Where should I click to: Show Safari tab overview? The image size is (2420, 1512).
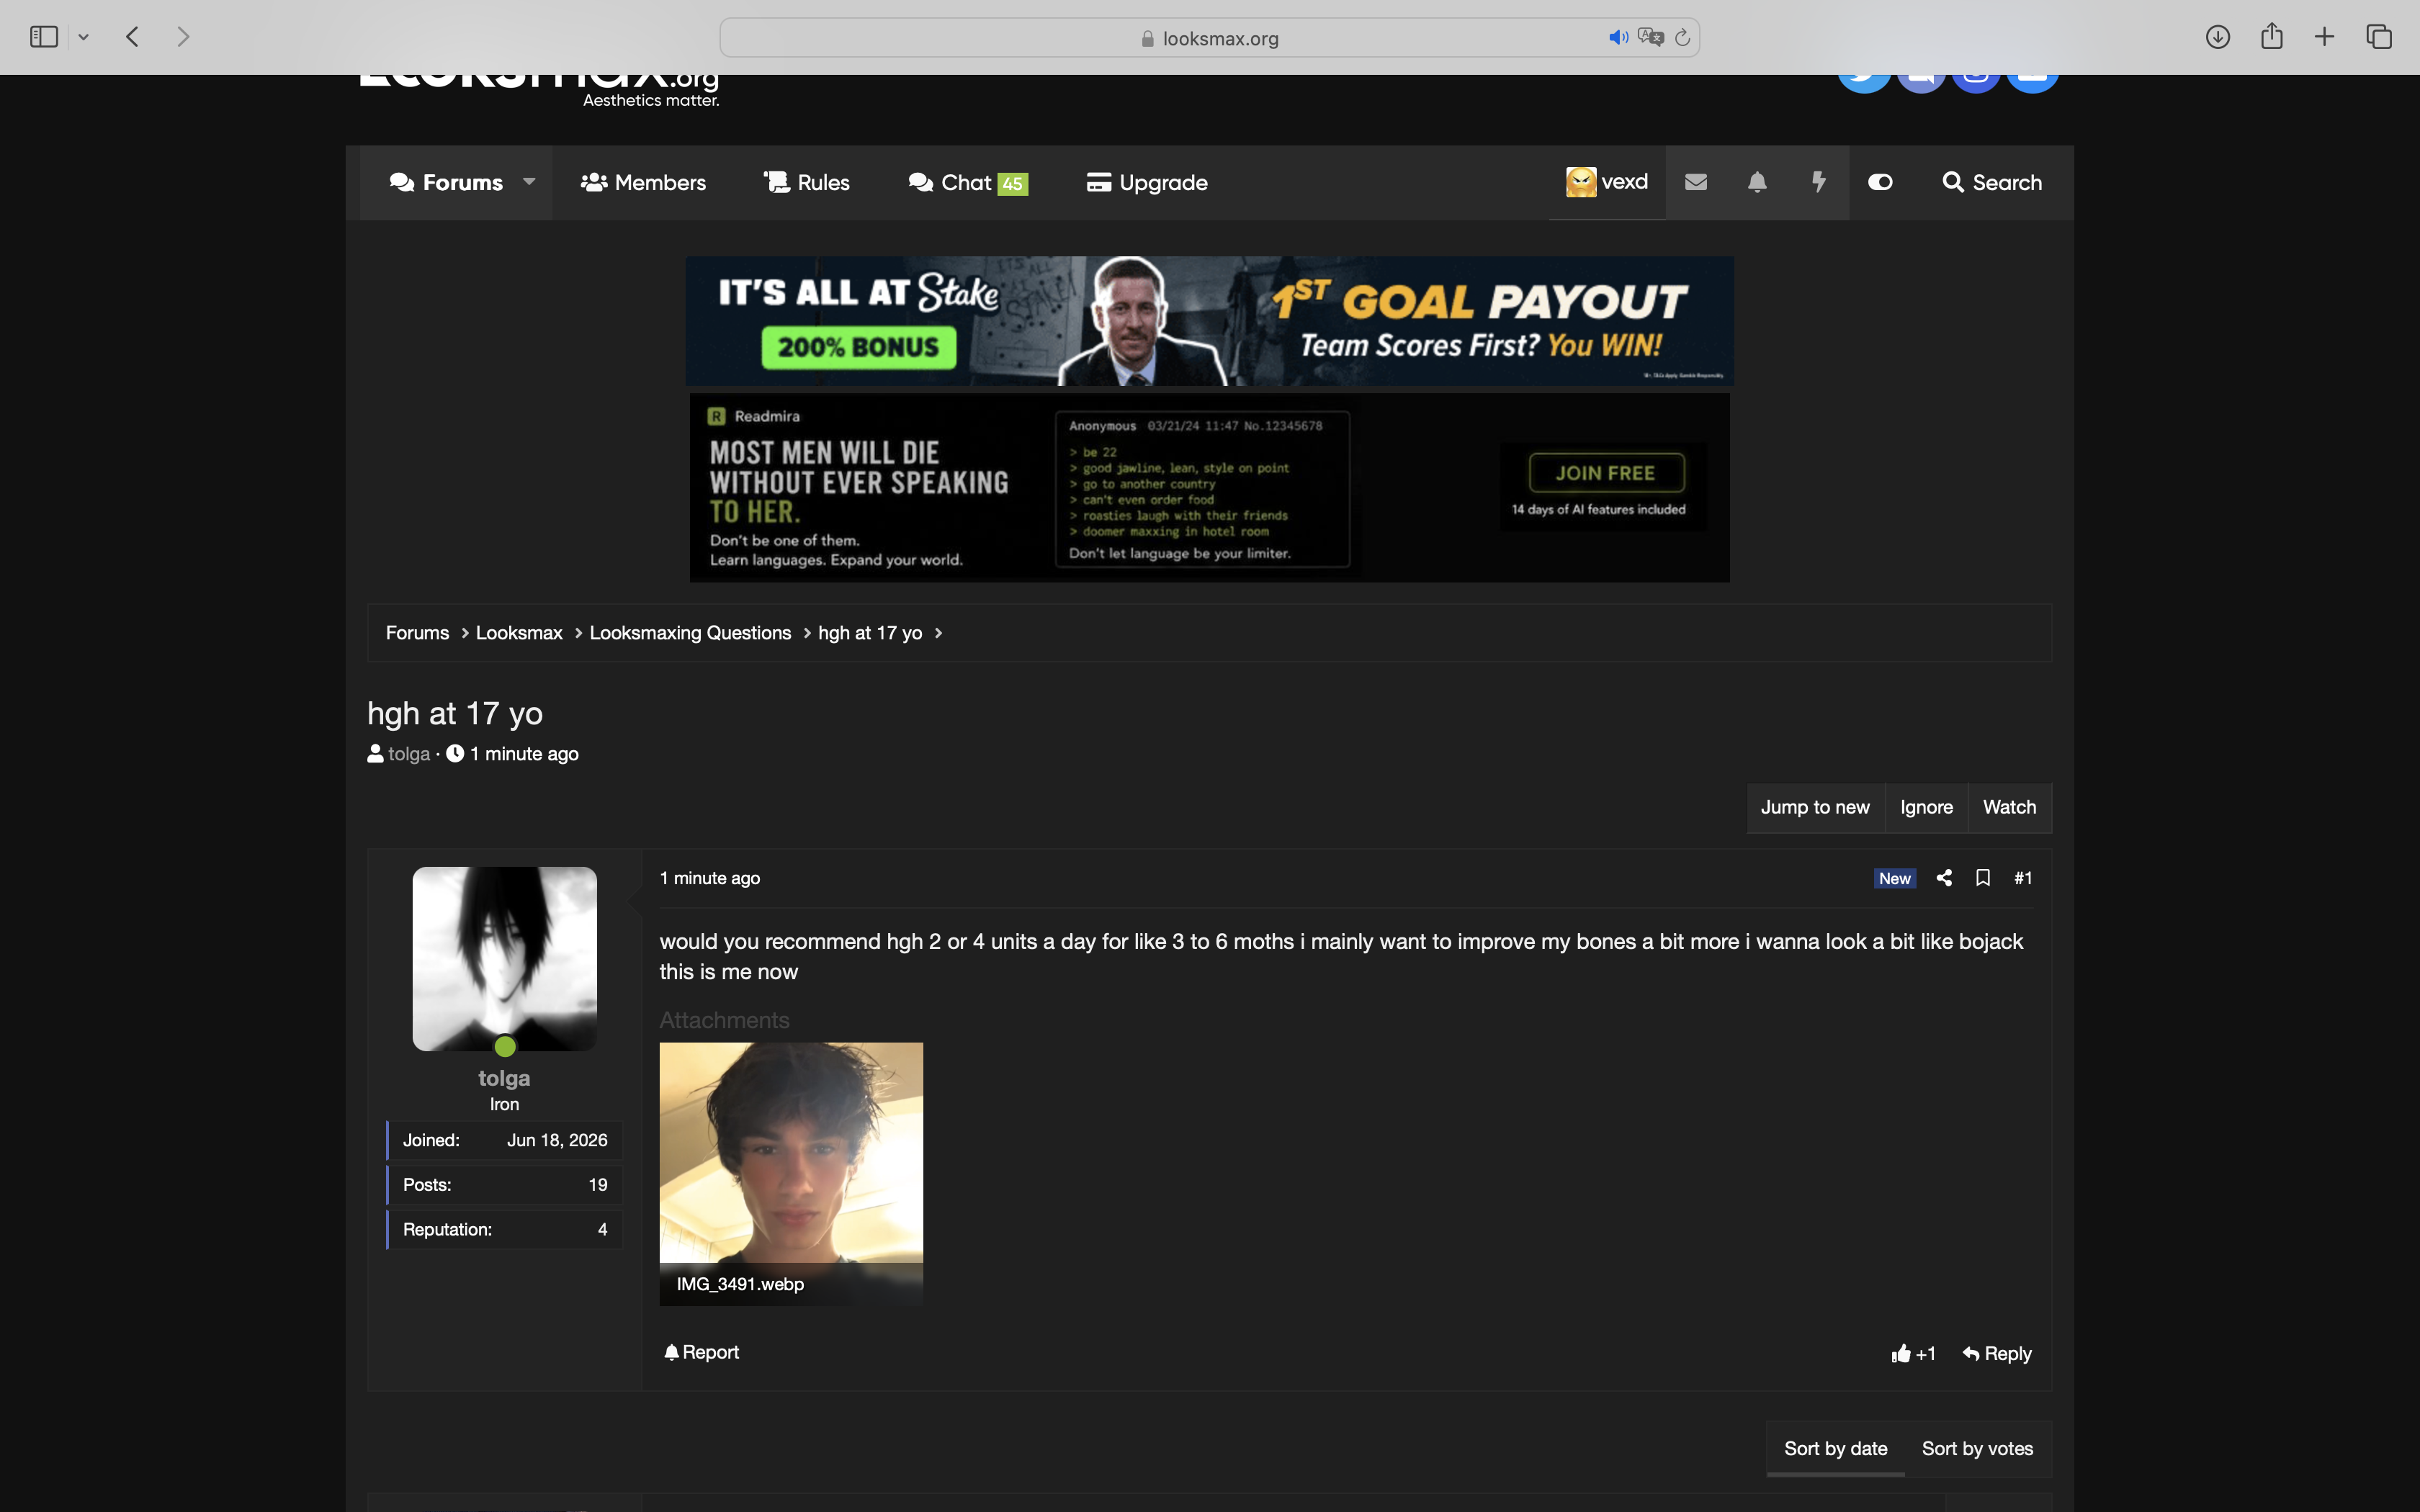pos(2379,37)
